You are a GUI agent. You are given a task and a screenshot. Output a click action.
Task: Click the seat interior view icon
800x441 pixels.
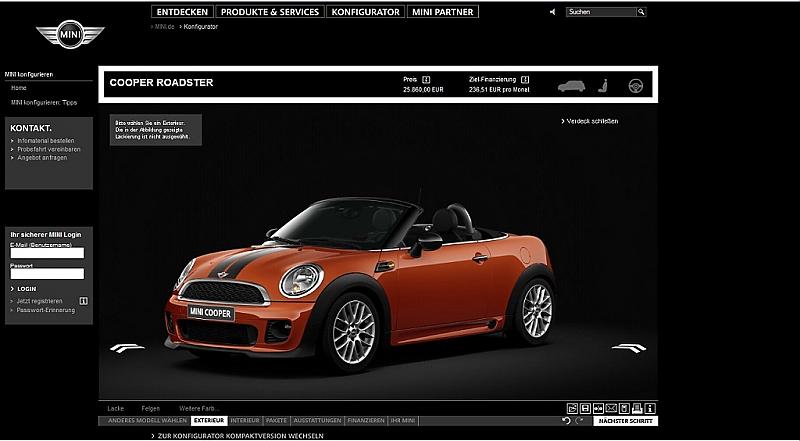pos(603,85)
